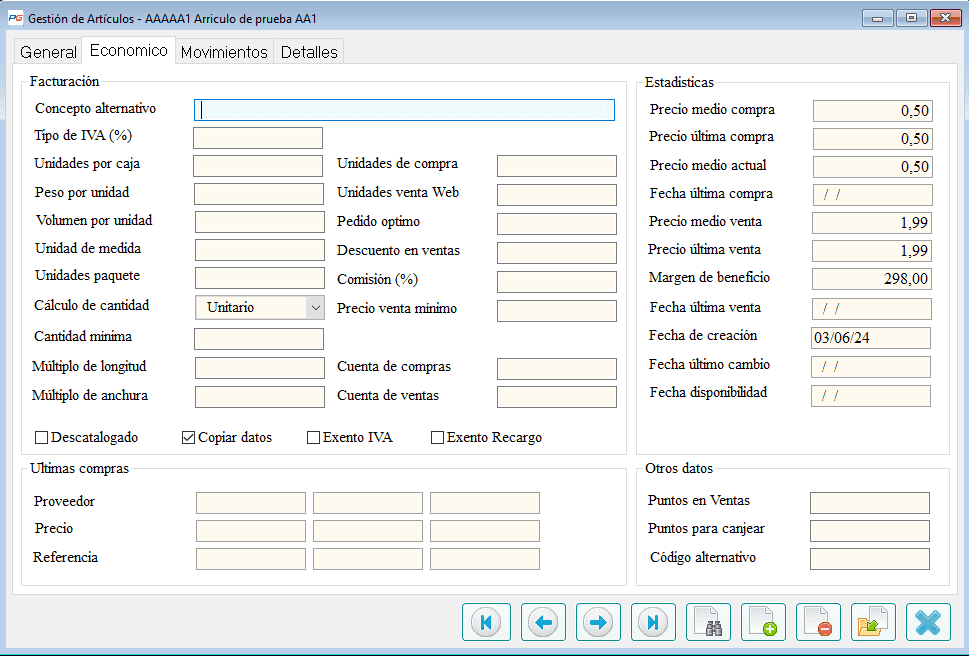Select the Precio medio venta field
969x656 pixels.
coord(872,222)
